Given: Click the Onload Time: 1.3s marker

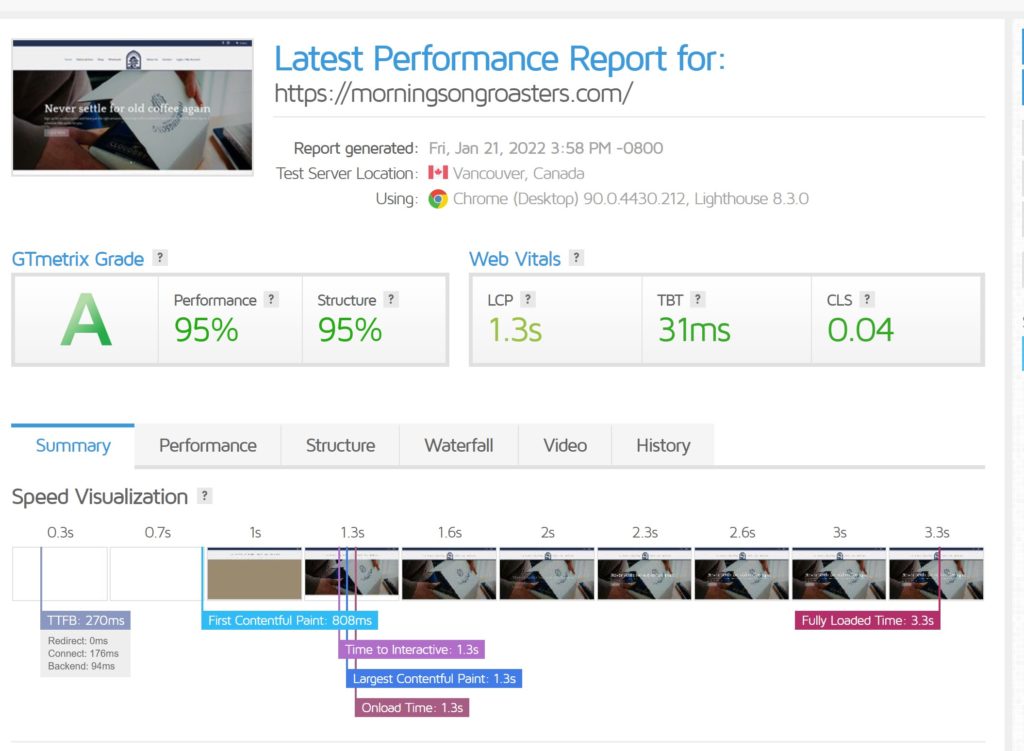Looking at the screenshot, I should 412,708.
